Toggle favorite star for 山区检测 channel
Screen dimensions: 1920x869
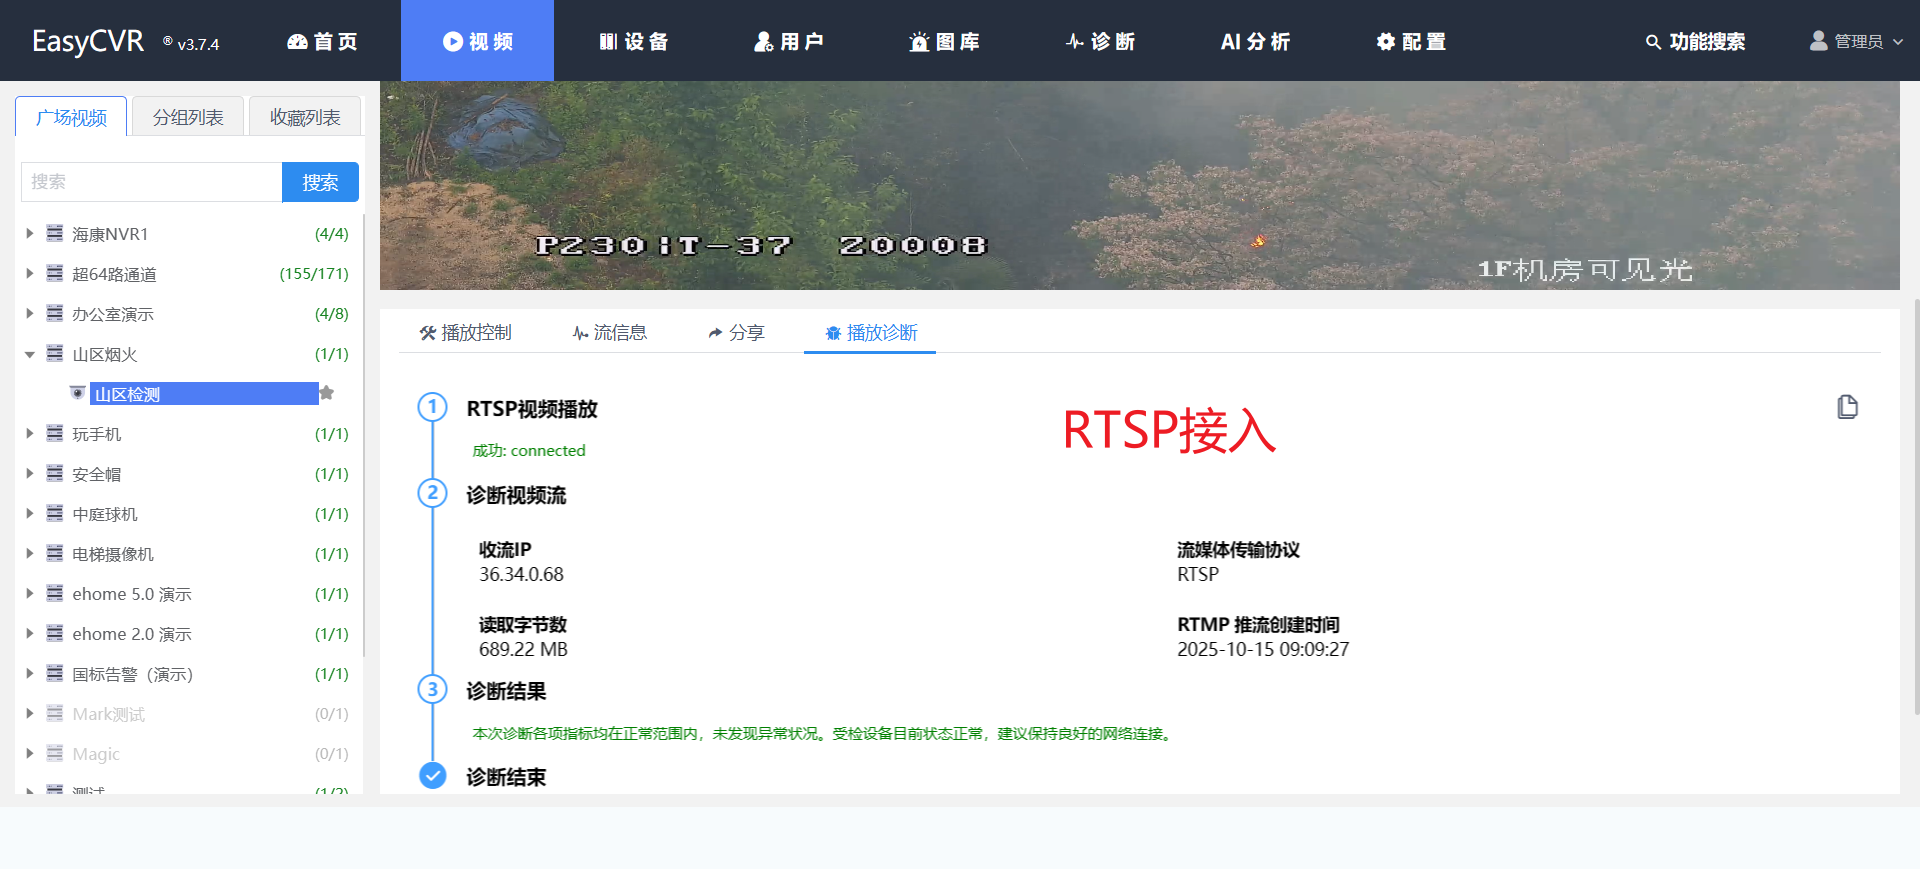[x=327, y=393]
